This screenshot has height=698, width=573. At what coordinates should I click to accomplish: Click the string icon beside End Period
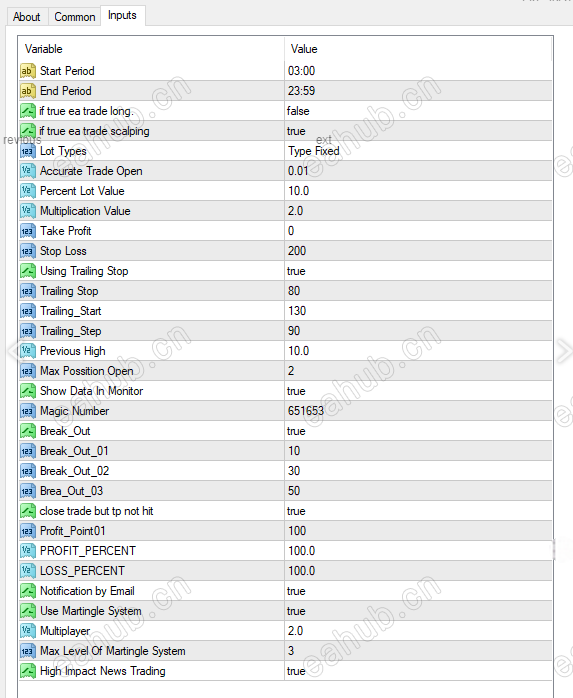(x=28, y=91)
